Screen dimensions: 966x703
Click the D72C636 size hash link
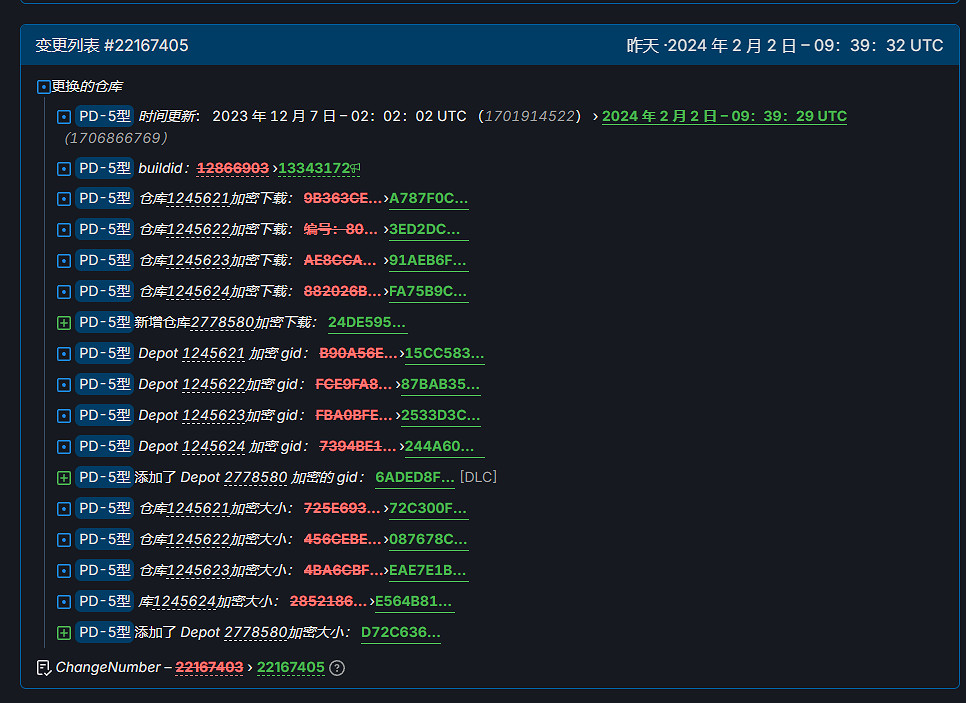pyautogui.click(x=400, y=632)
